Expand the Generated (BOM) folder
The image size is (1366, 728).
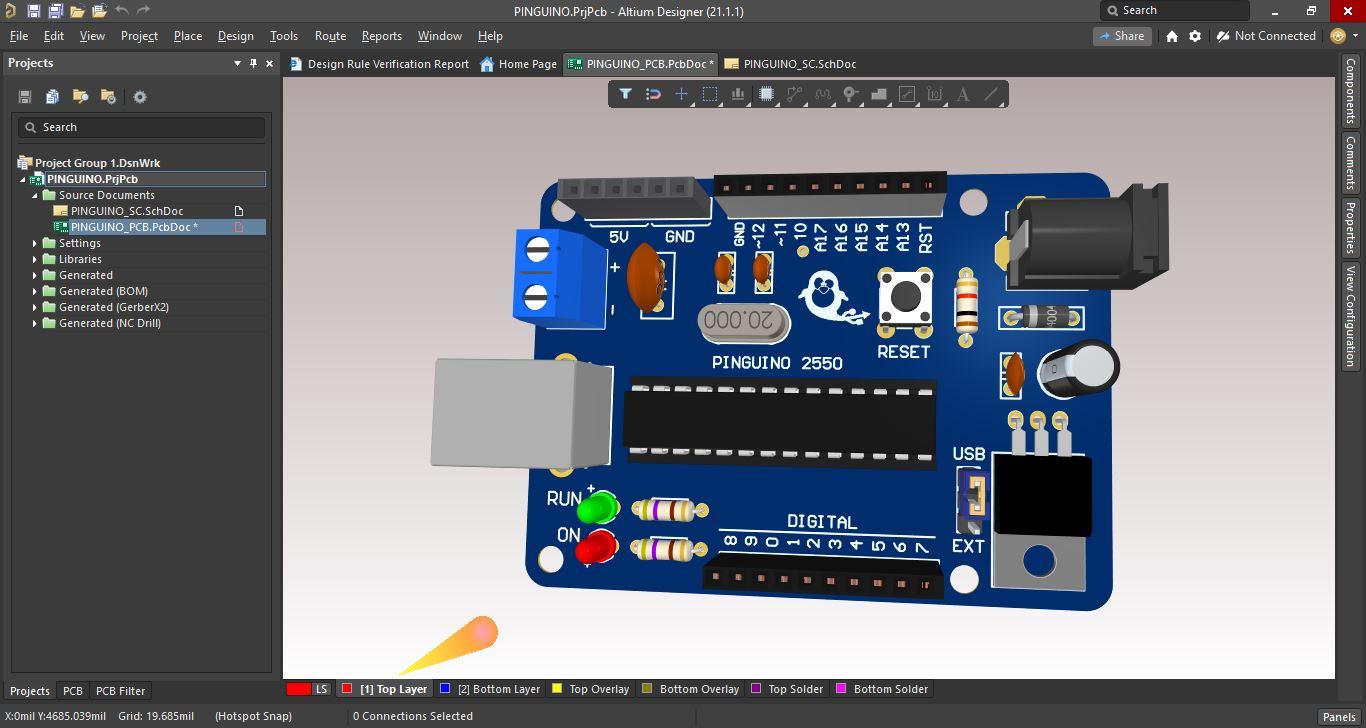pyautogui.click(x=35, y=292)
